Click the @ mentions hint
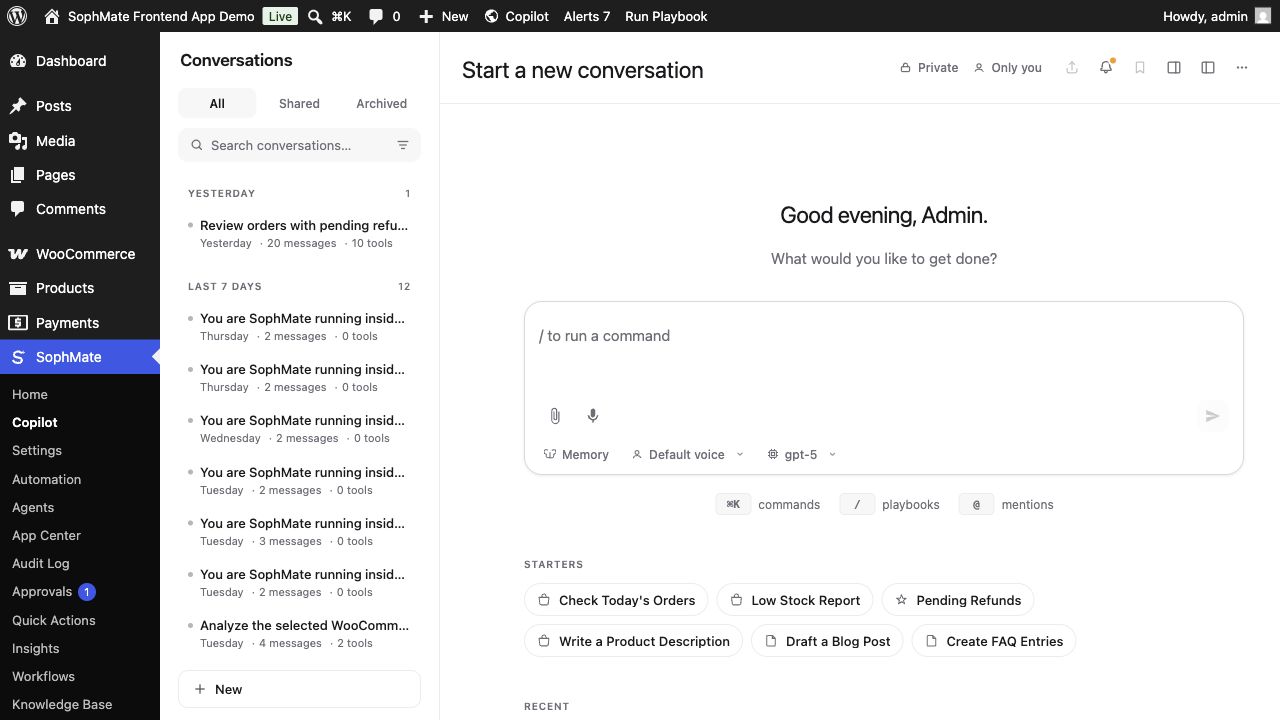 click(x=1006, y=504)
